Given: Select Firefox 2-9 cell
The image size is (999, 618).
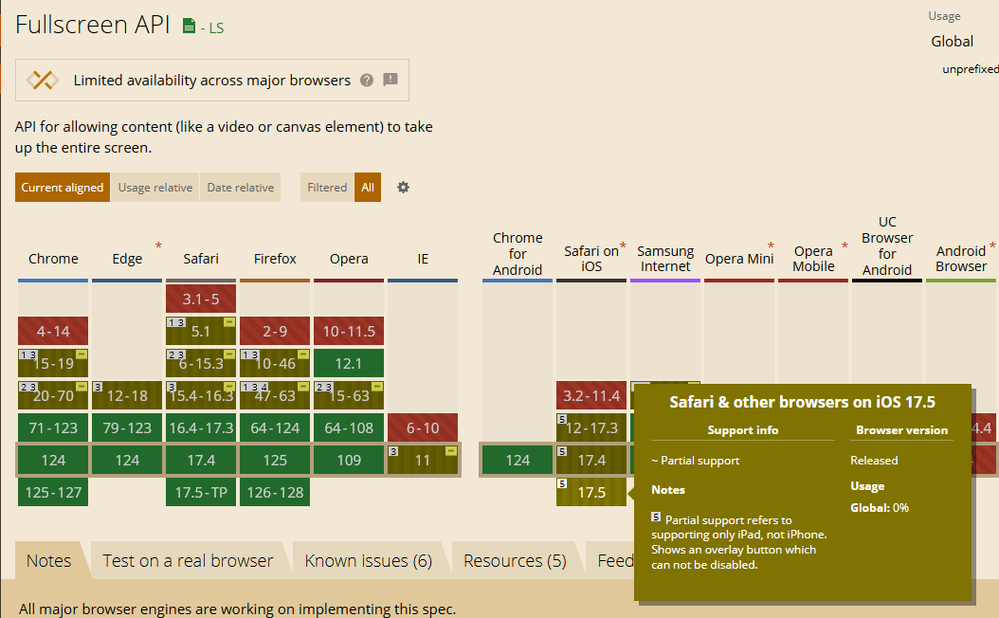Looking at the screenshot, I should [275, 331].
